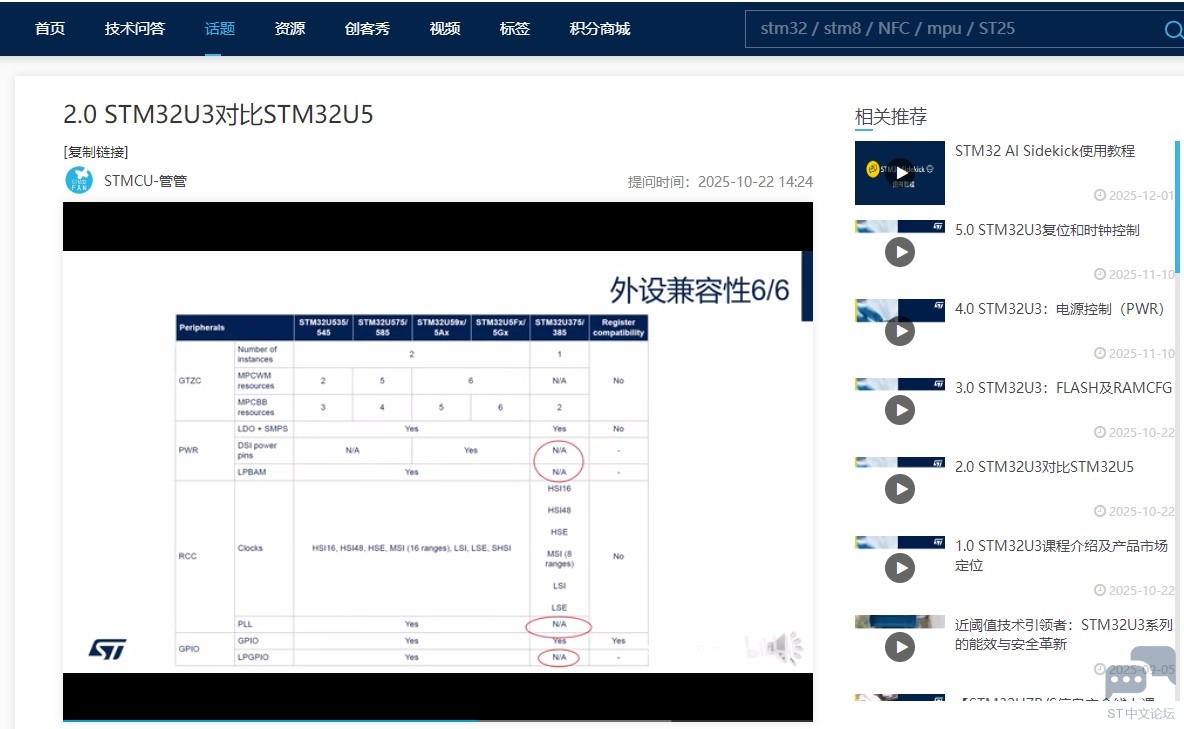
Task: Open the 首页 home menu item
Action: (50, 29)
